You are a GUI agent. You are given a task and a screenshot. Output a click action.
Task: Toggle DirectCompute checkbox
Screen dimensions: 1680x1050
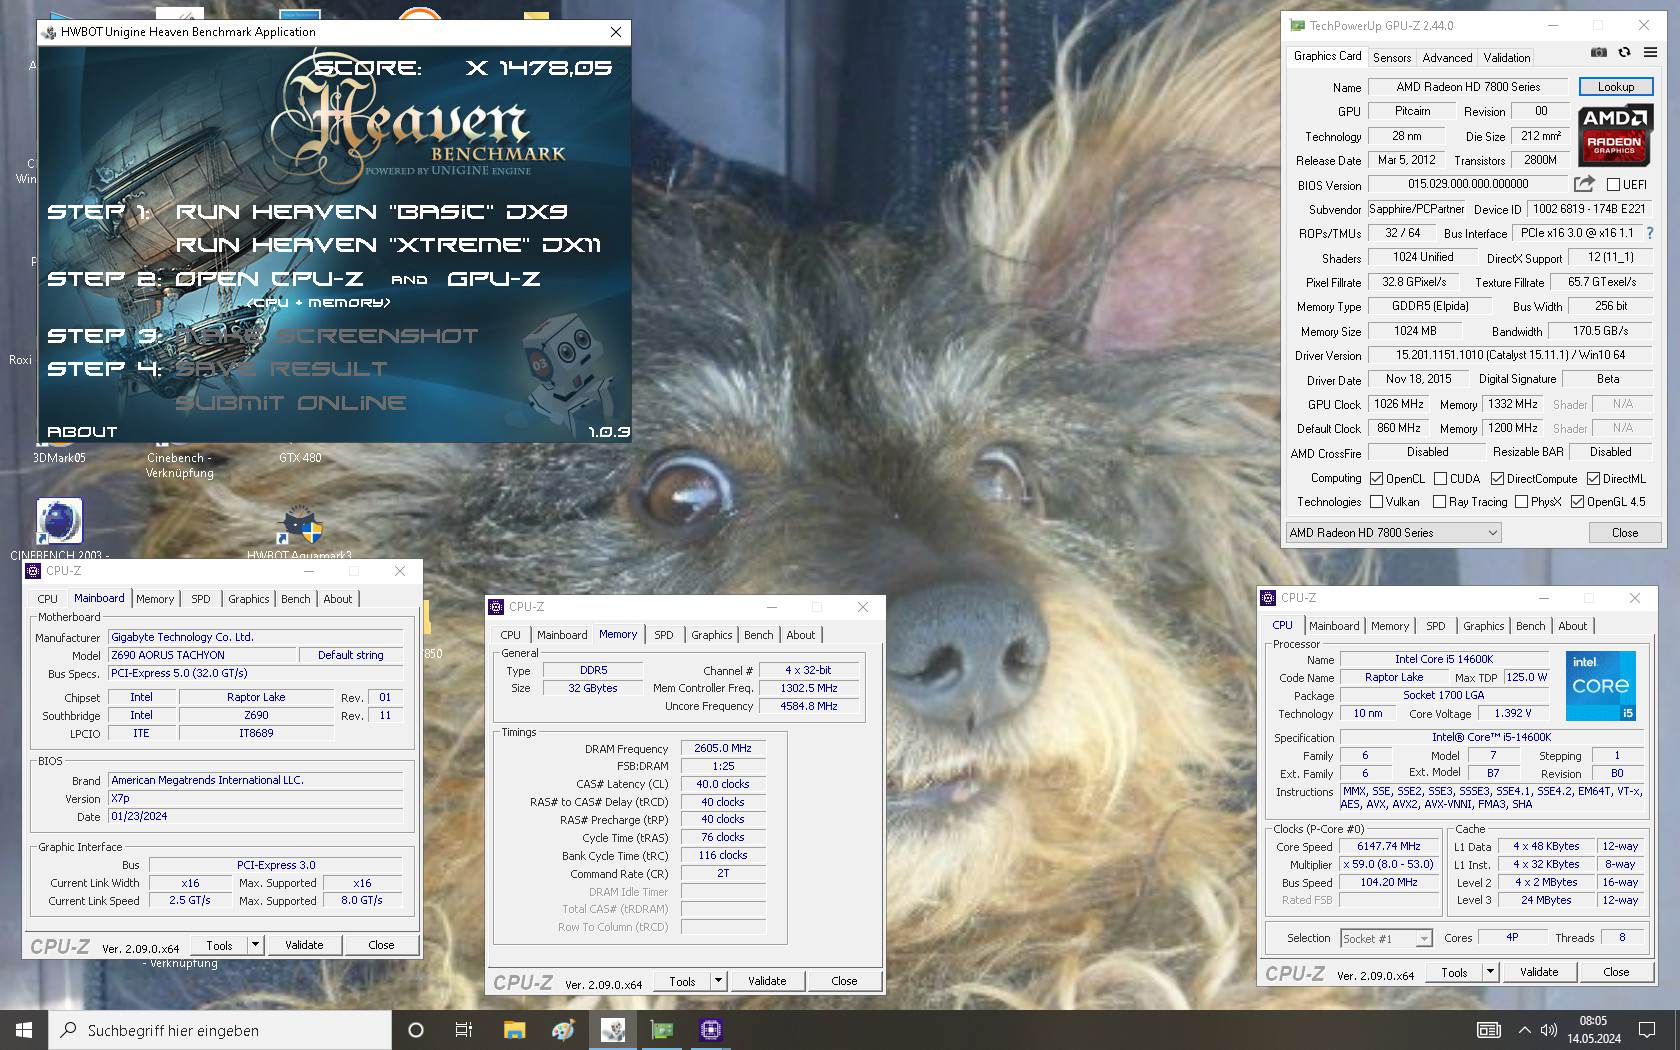point(1497,479)
